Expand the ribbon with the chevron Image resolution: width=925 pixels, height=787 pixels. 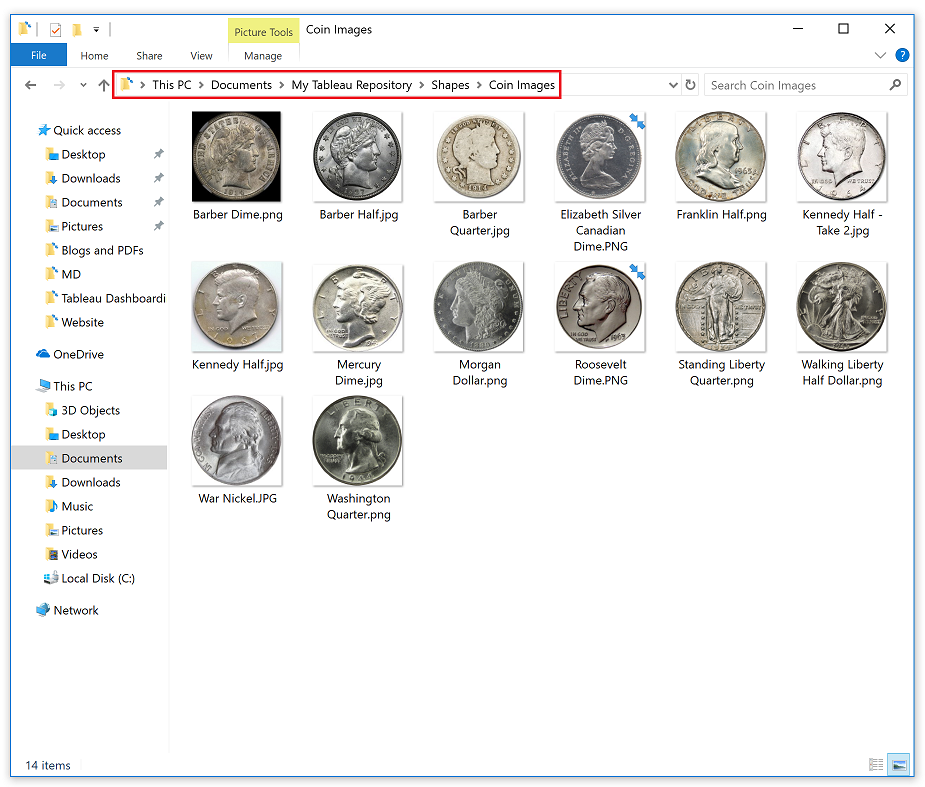click(880, 55)
